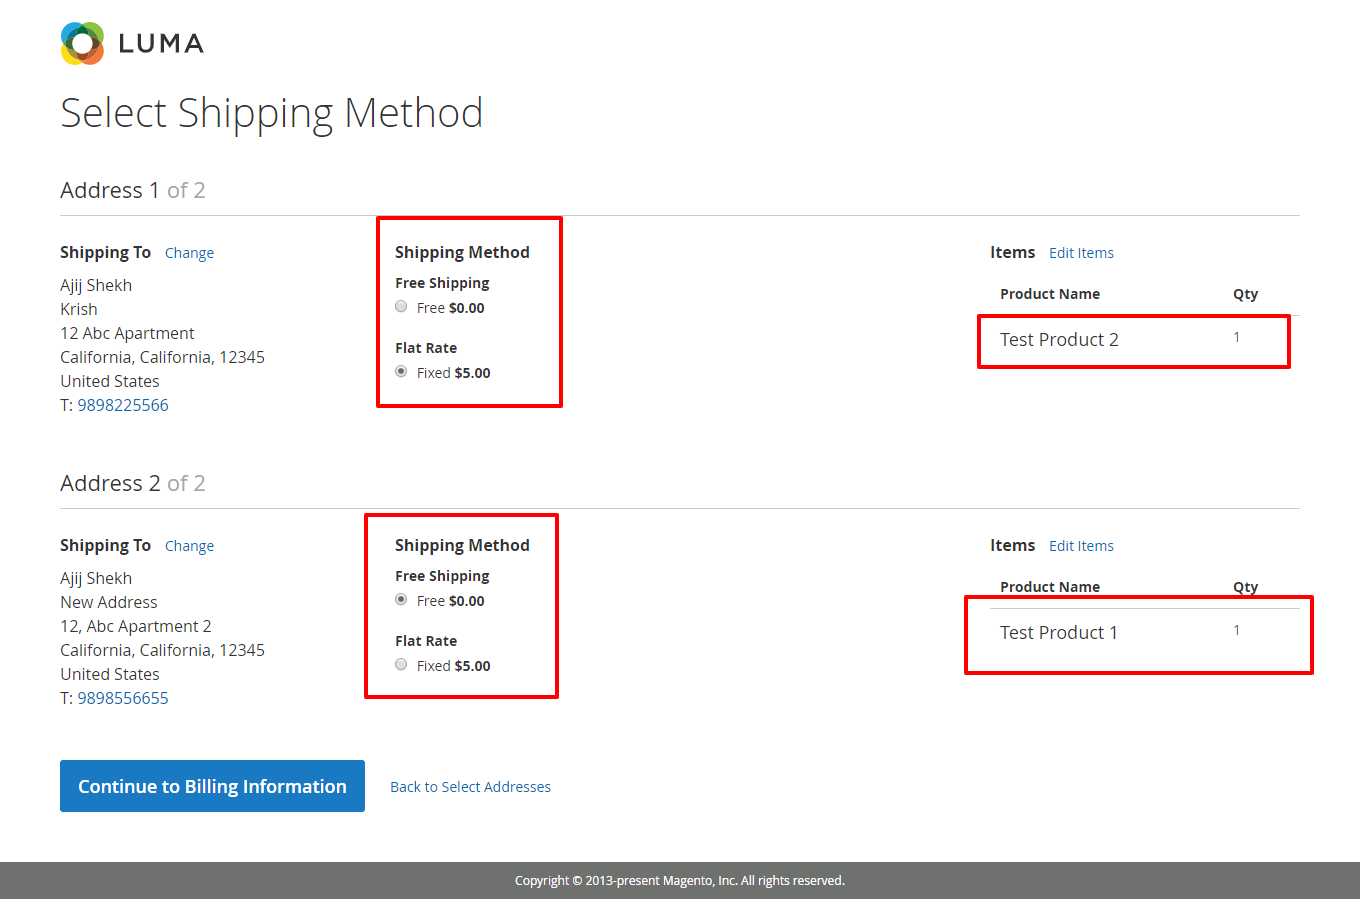Click Change next to Address 1 Shipping To
This screenshot has width=1360, height=899.
coord(189,252)
